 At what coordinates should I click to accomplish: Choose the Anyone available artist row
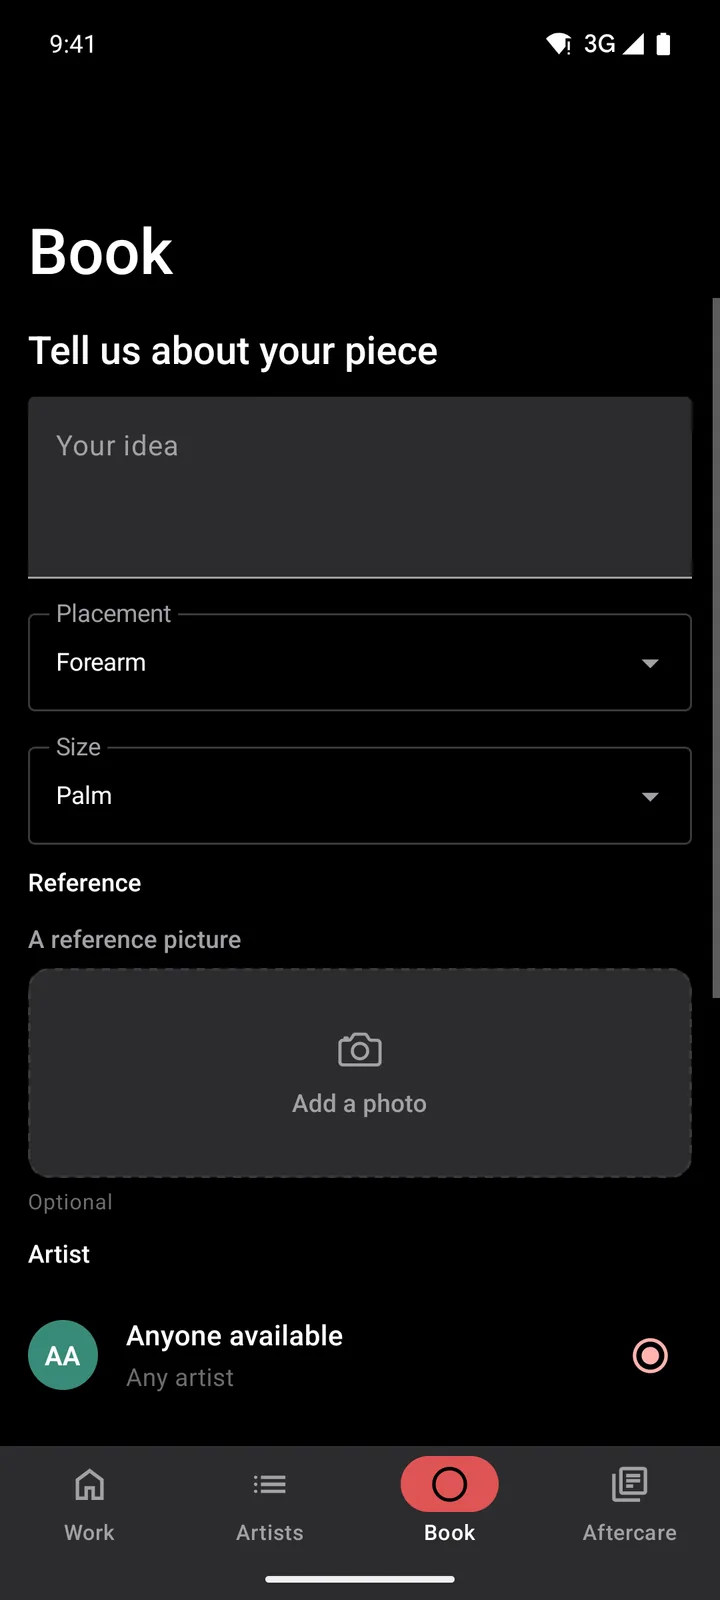360,1355
